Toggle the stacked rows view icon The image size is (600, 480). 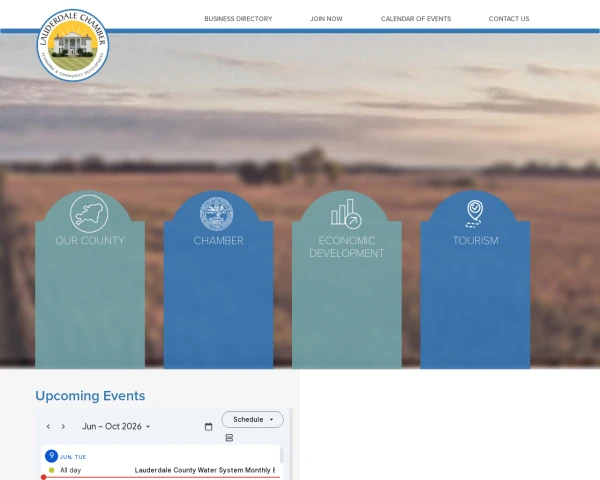[229, 438]
